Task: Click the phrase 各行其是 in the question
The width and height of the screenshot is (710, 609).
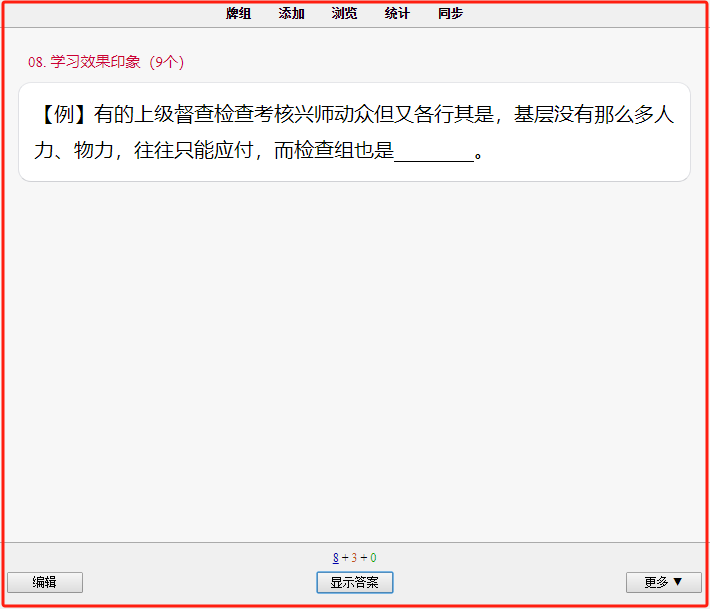Action: pyautogui.click(x=453, y=114)
